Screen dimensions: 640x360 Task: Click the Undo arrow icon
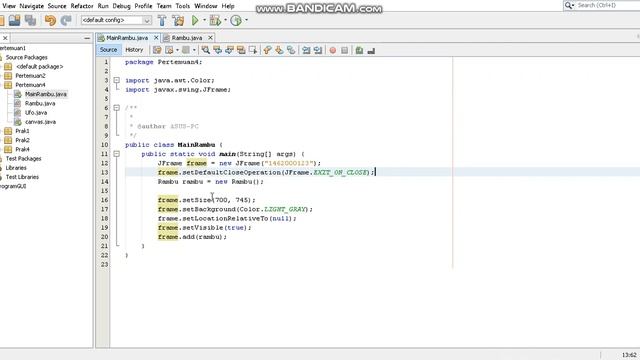50,20
